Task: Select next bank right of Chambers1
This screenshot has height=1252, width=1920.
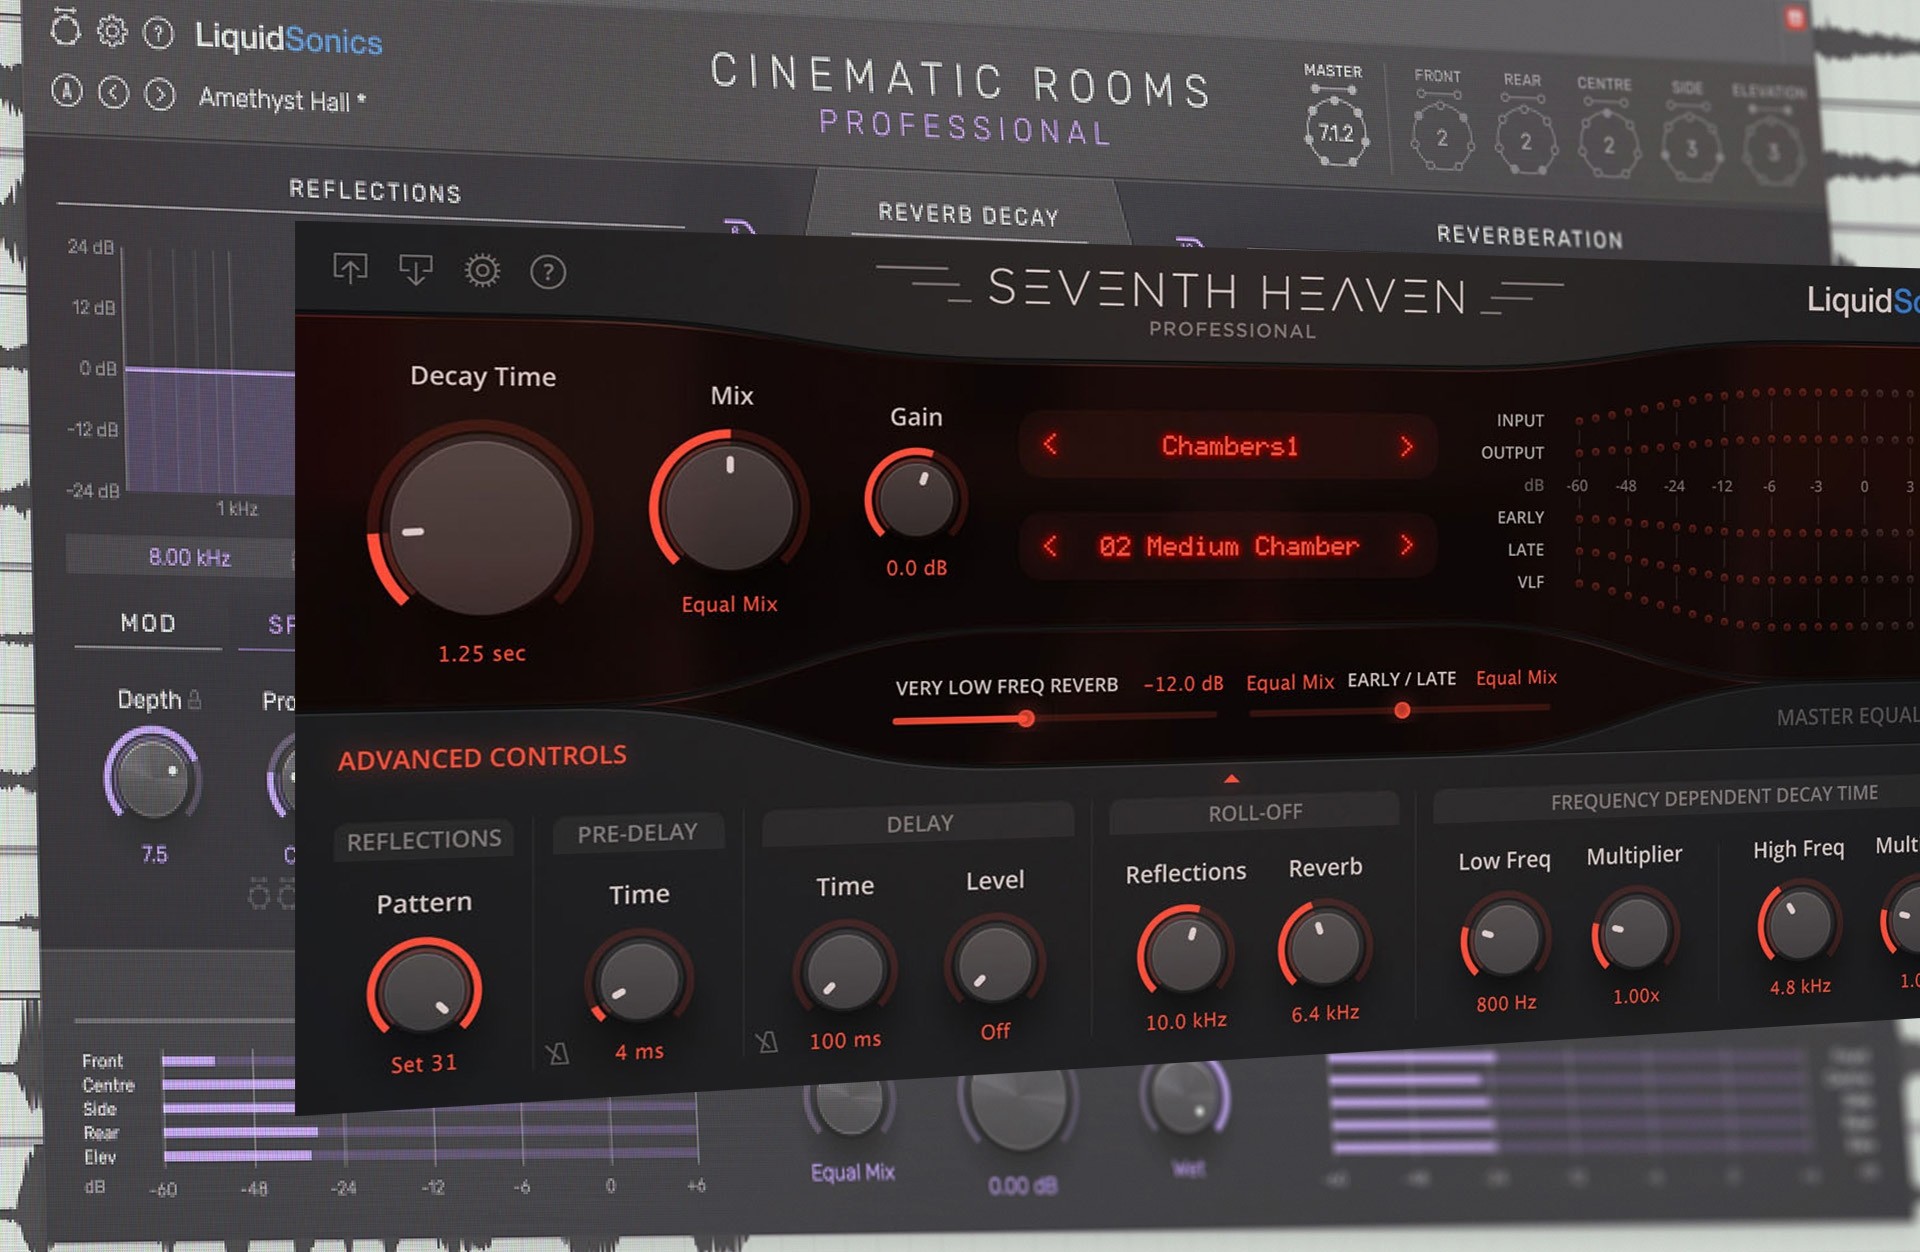Action: pyautogui.click(x=1407, y=446)
